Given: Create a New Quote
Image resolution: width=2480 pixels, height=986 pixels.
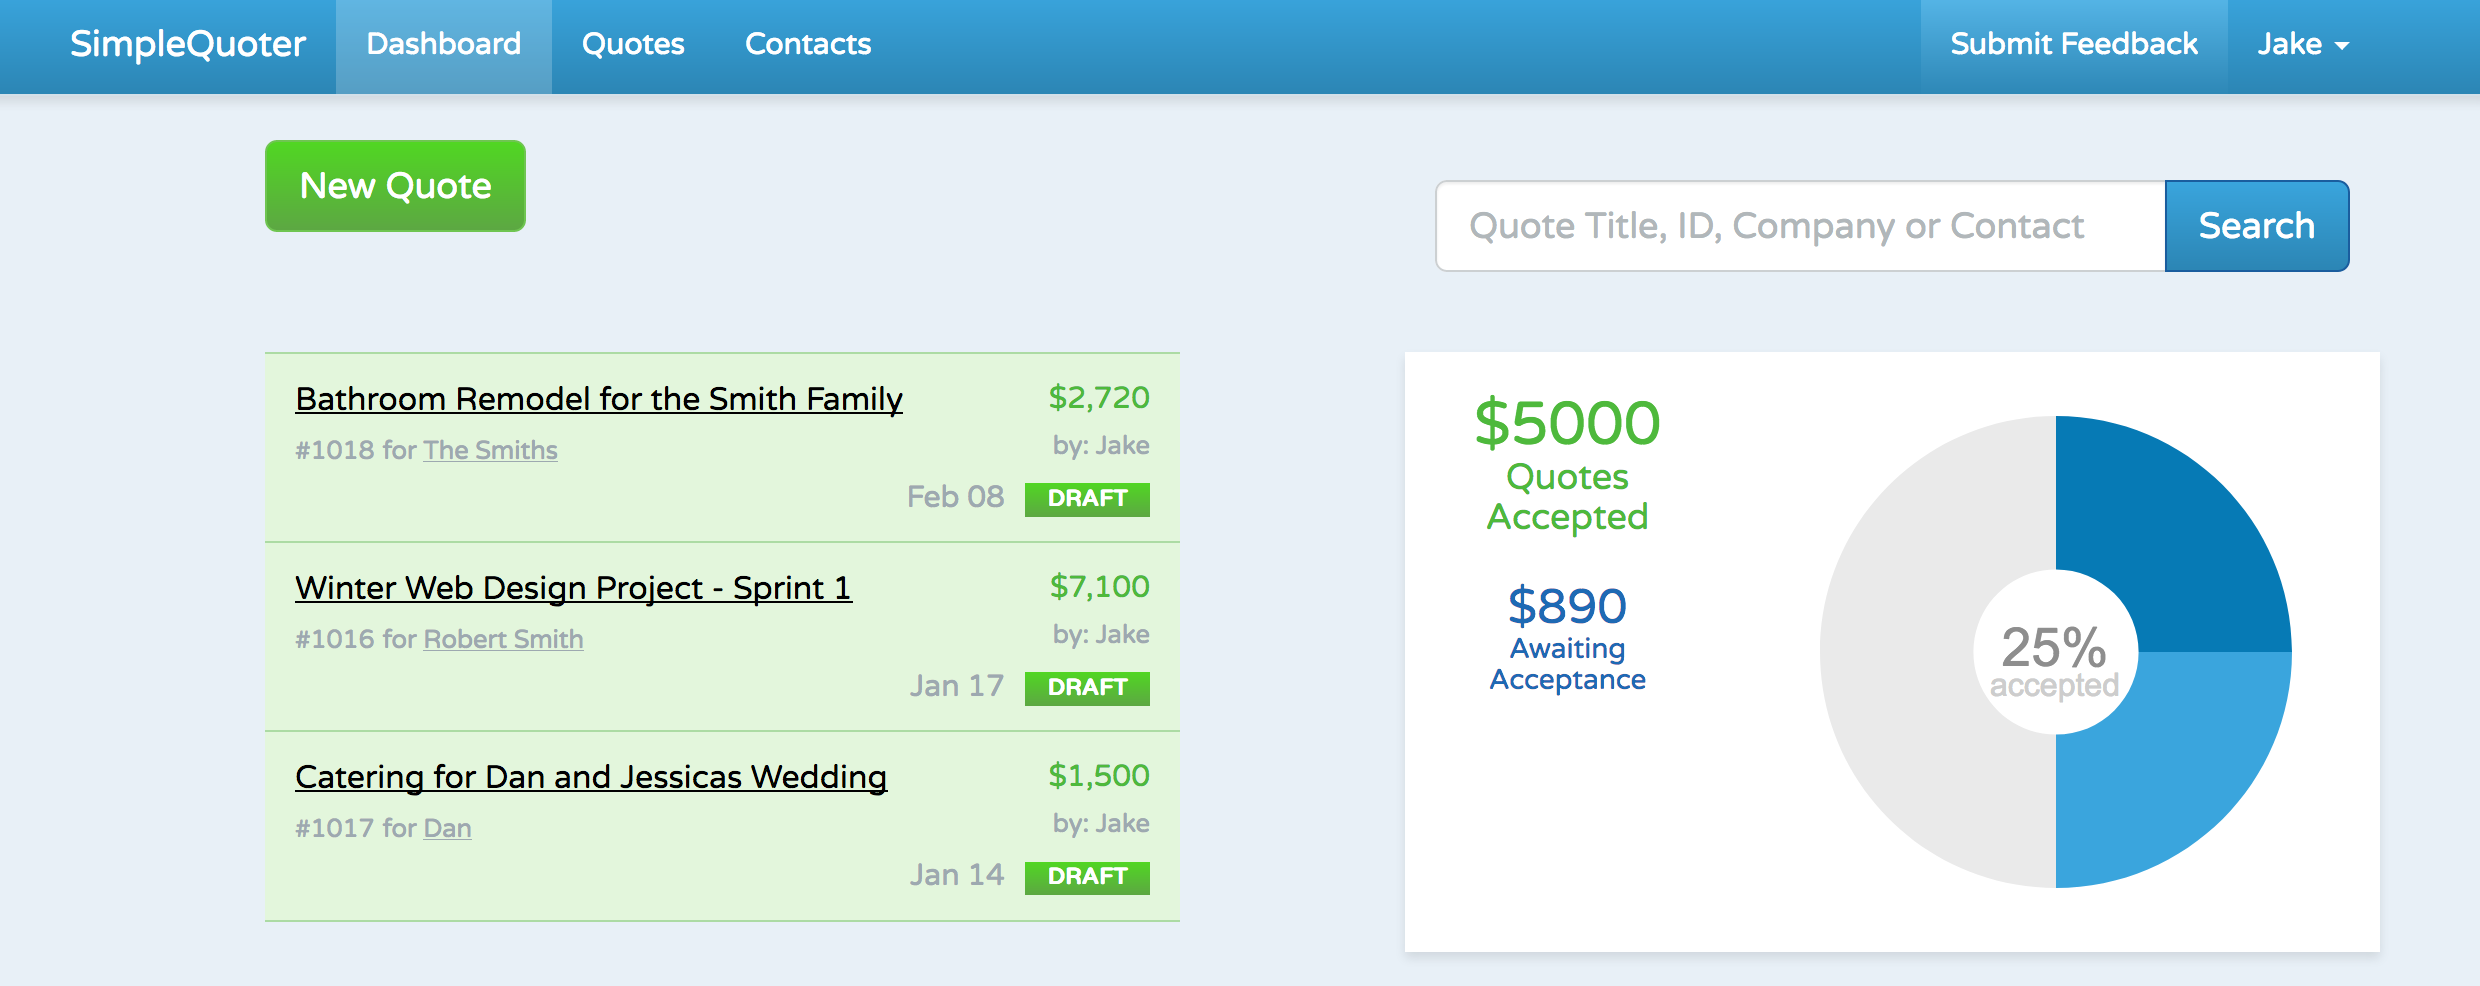Looking at the screenshot, I should 395,186.
